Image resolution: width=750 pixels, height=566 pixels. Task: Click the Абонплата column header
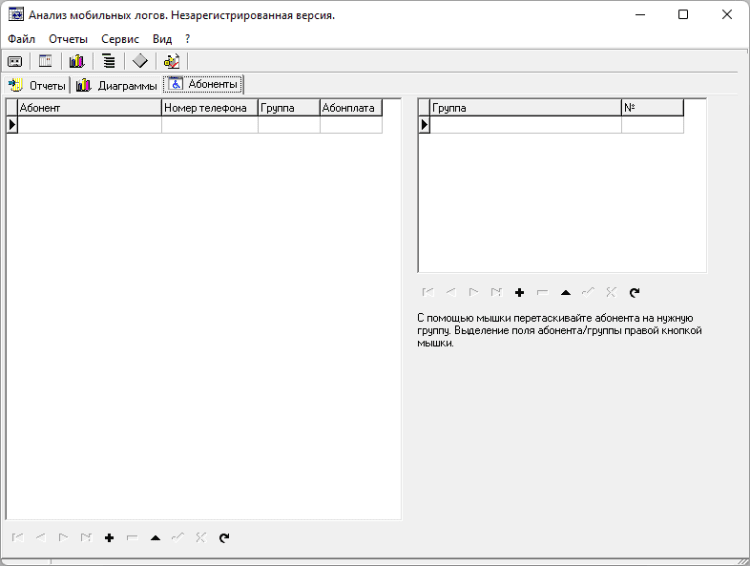pos(351,108)
